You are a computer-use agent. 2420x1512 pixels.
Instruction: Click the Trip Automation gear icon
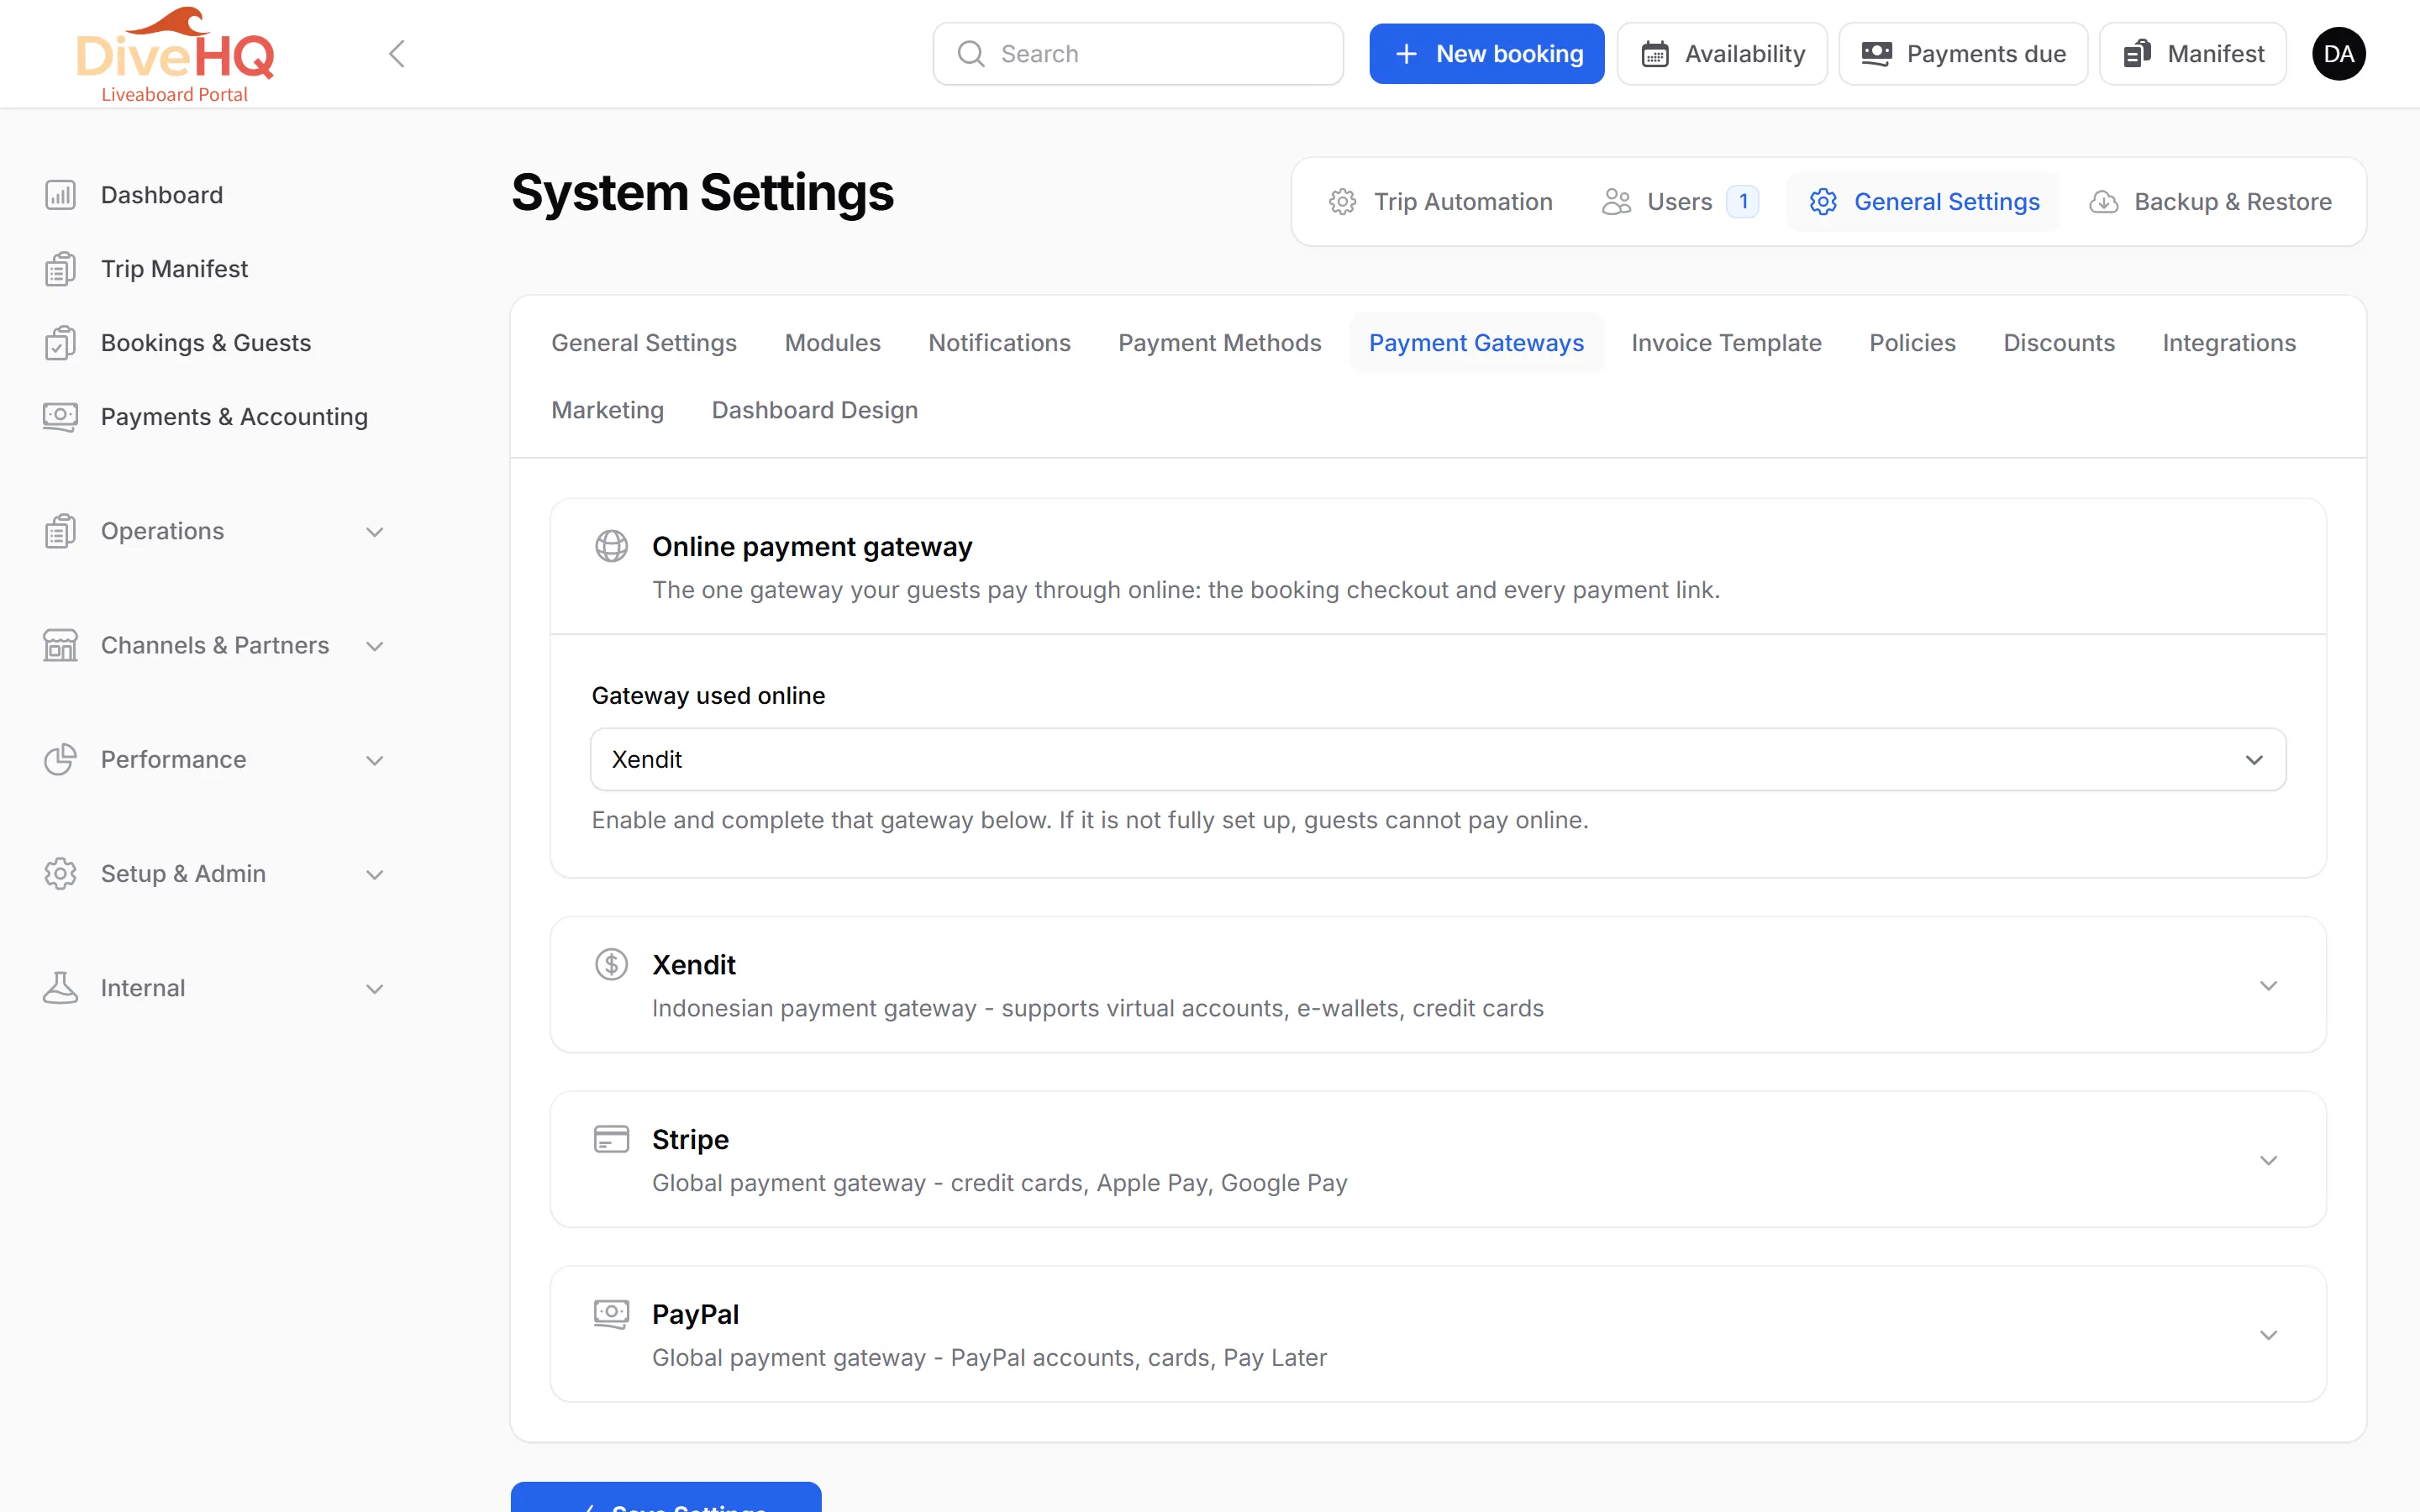(x=1342, y=202)
